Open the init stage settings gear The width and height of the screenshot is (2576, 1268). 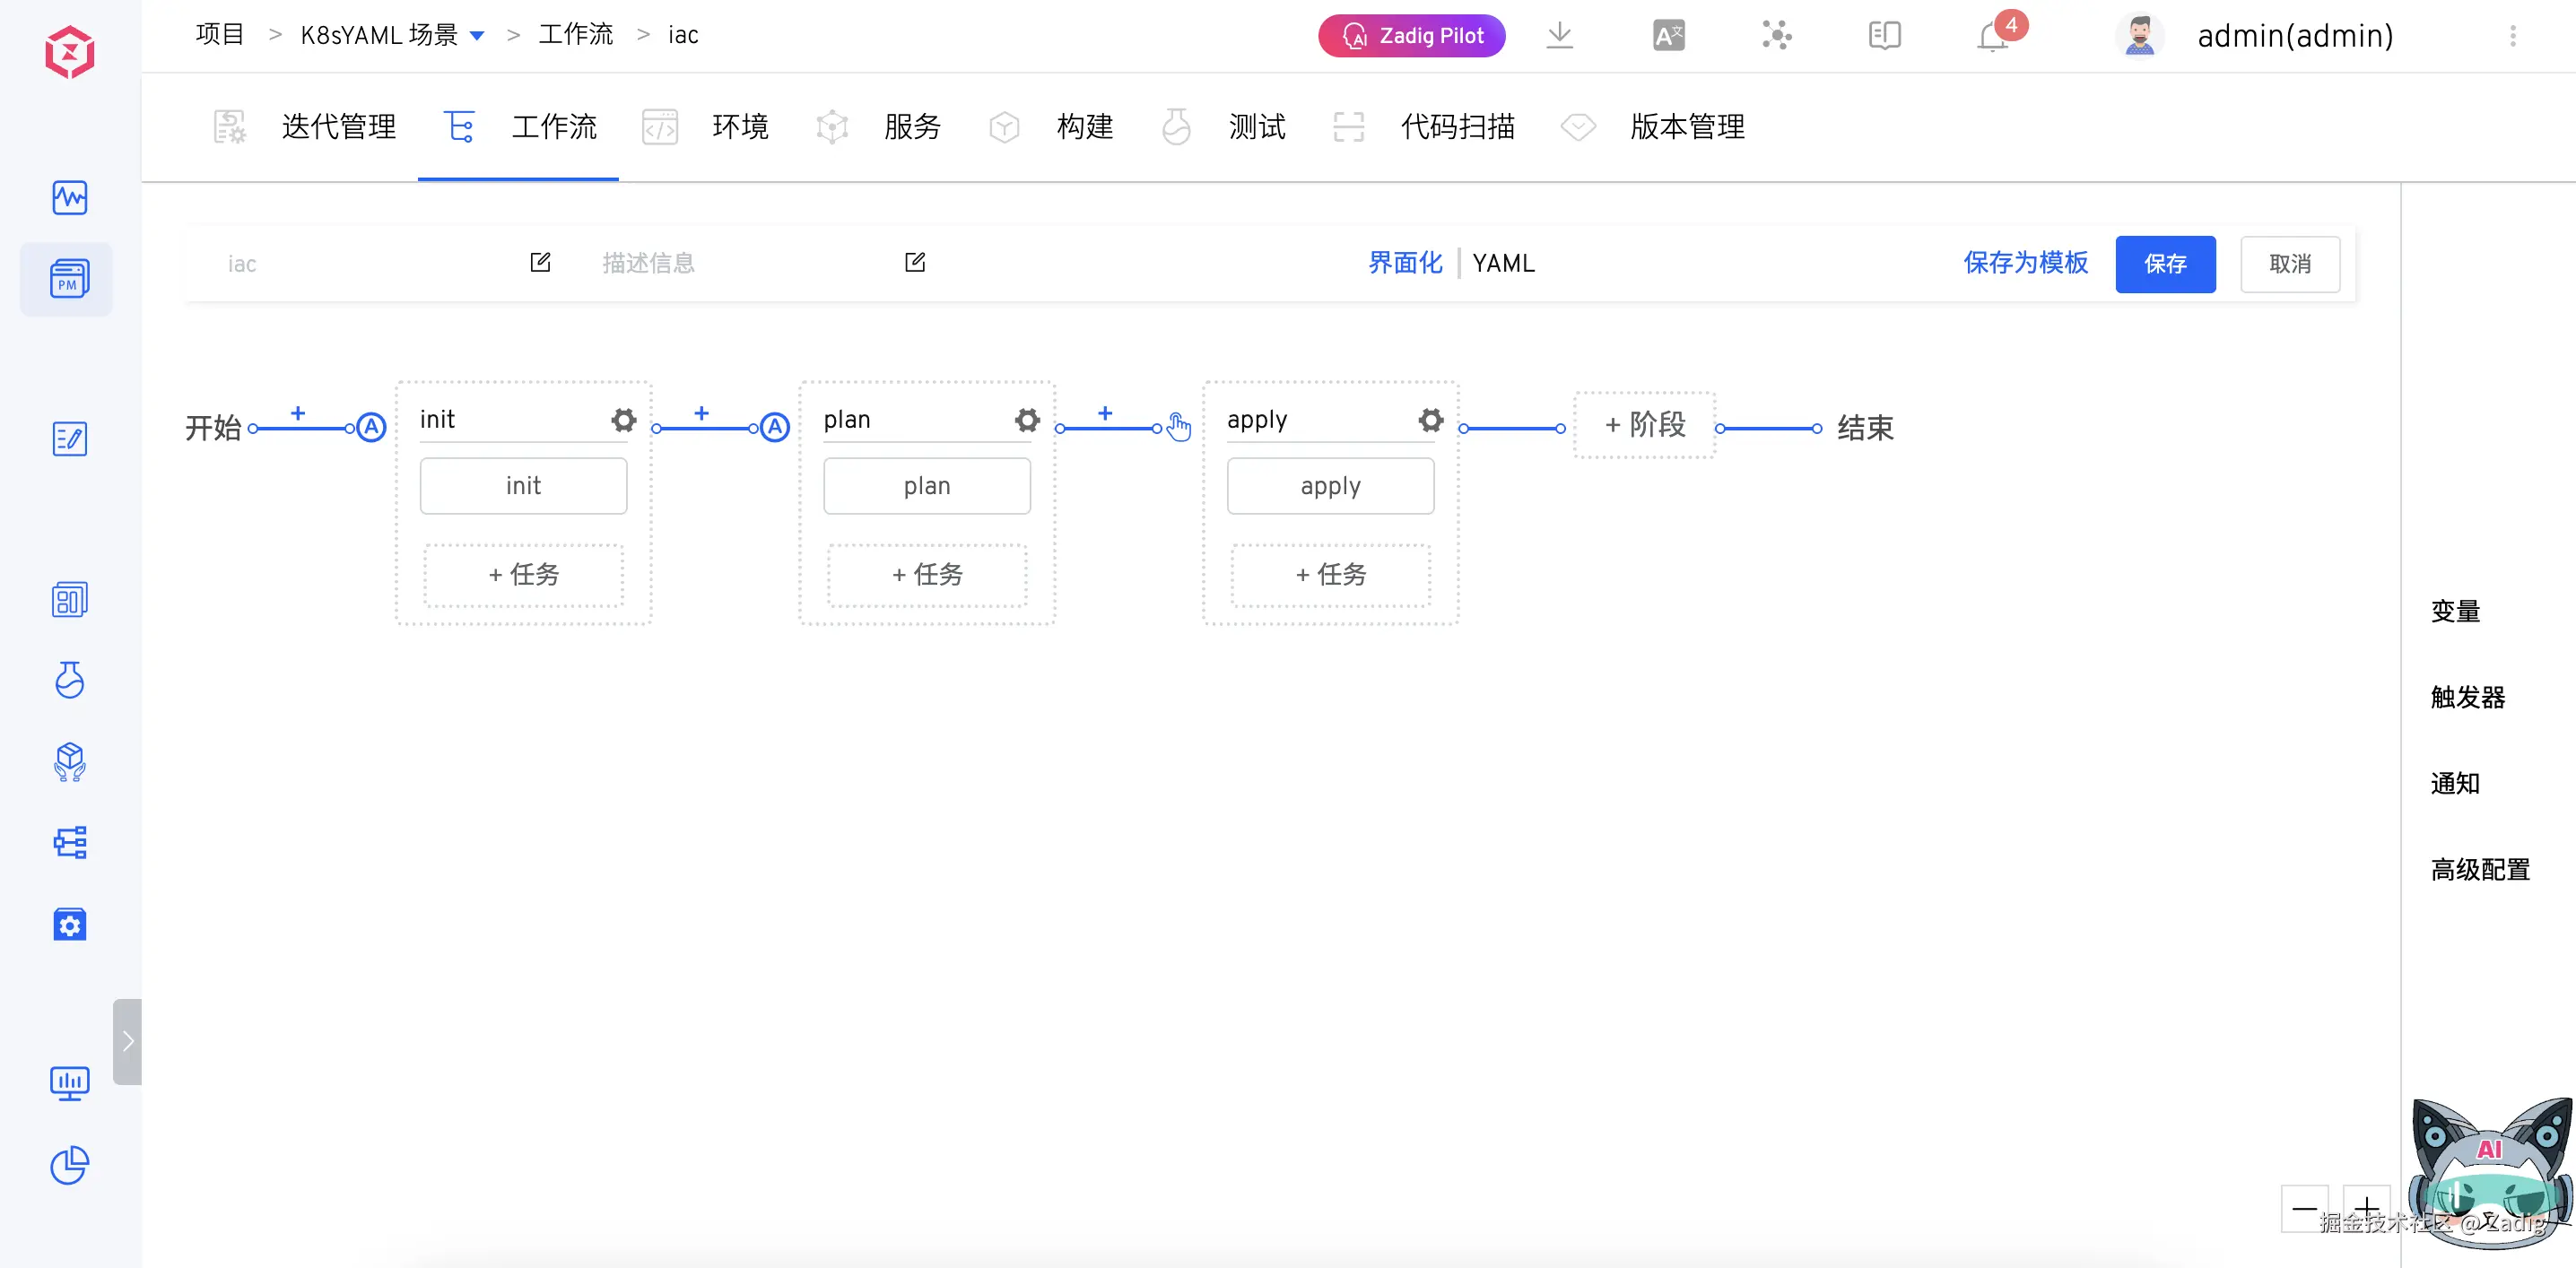623,420
